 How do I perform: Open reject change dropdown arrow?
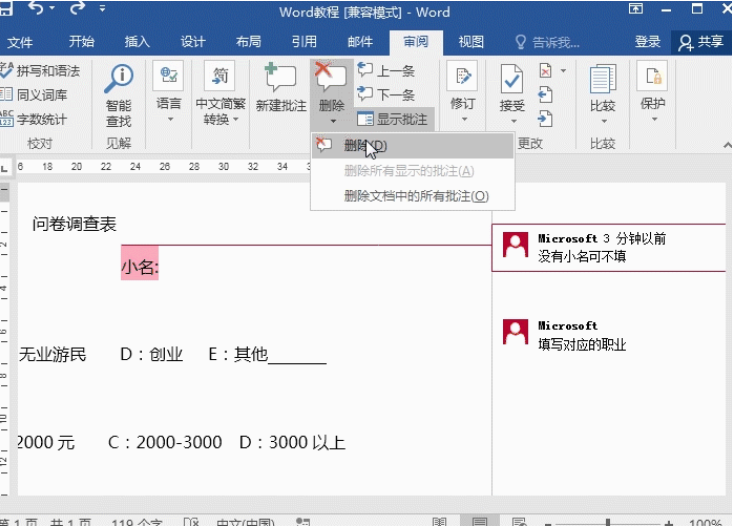(x=563, y=71)
